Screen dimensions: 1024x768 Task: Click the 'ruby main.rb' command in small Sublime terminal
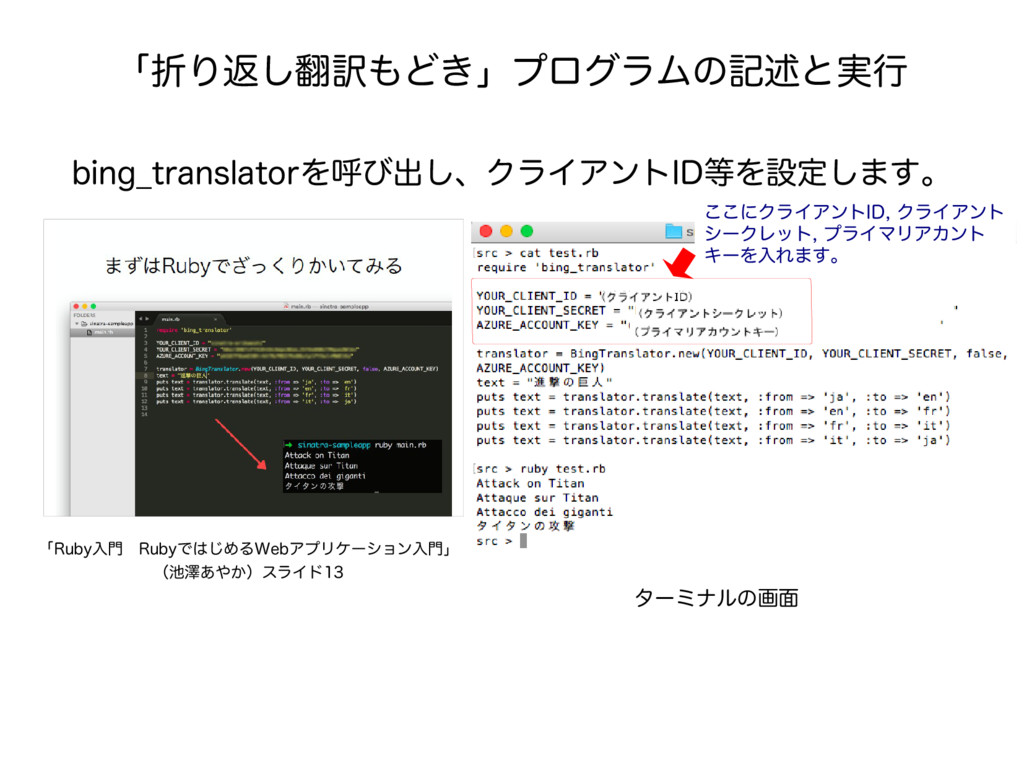(x=400, y=445)
